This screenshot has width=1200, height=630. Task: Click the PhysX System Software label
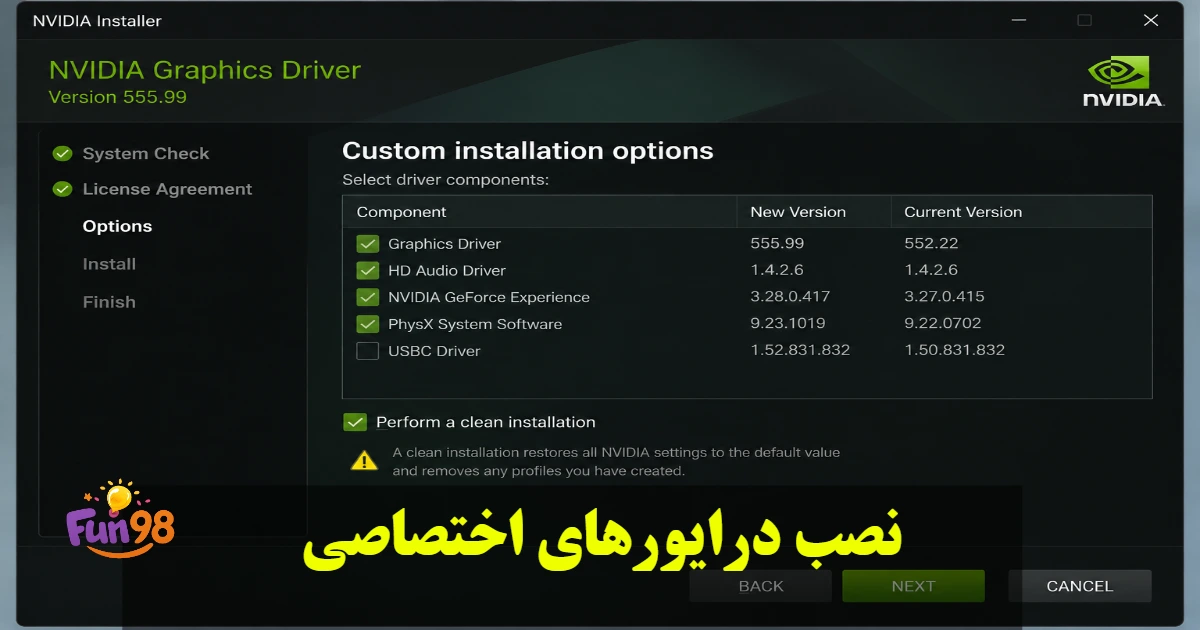(x=475, y=324)
